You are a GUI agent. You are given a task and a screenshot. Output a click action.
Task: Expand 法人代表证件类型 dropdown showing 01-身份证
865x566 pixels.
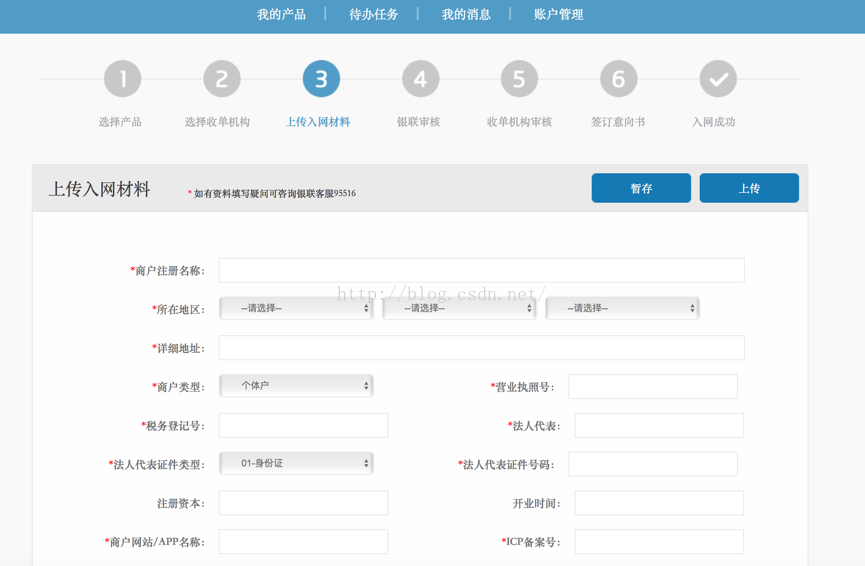tap(296, 464)
